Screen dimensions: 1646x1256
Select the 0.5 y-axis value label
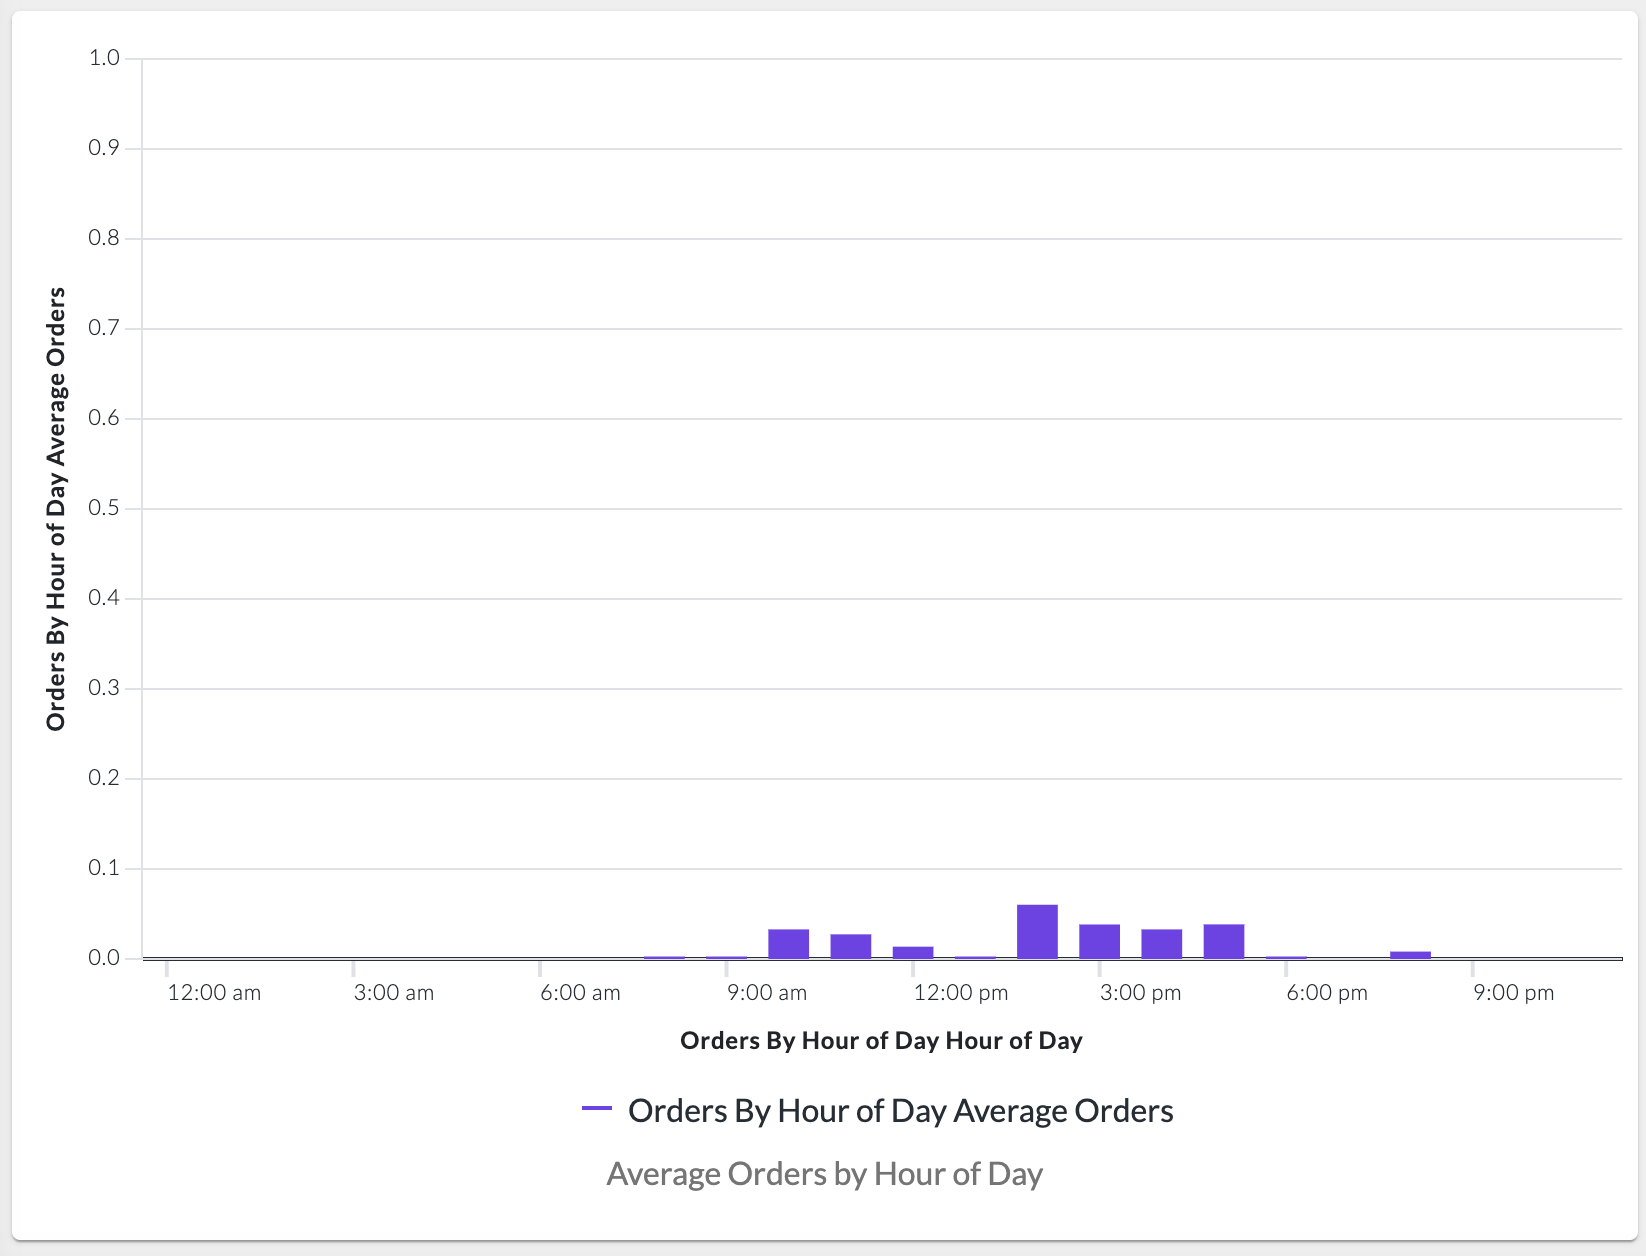tap(104, 508)
